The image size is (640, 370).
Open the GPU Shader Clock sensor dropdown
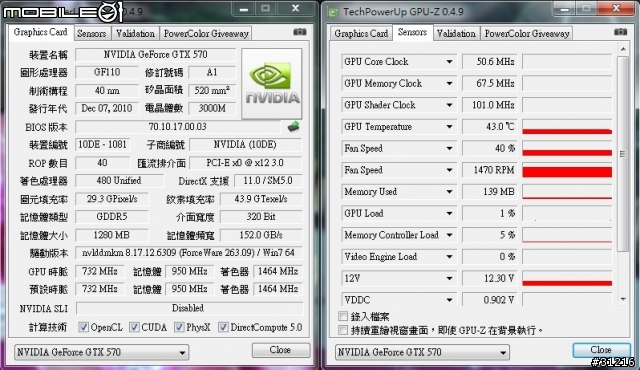pyautogui.click(x=449, y=105)
